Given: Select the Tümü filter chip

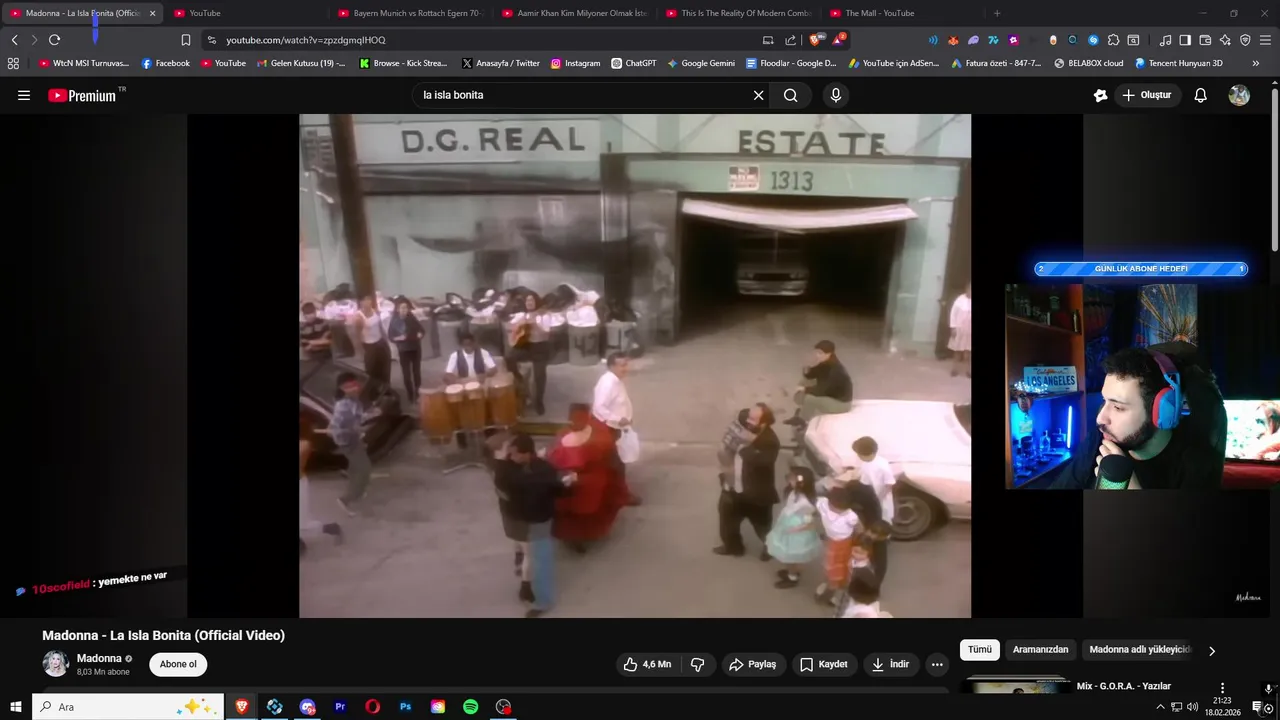Looking at the screenshot, I should tap(980, 650).
